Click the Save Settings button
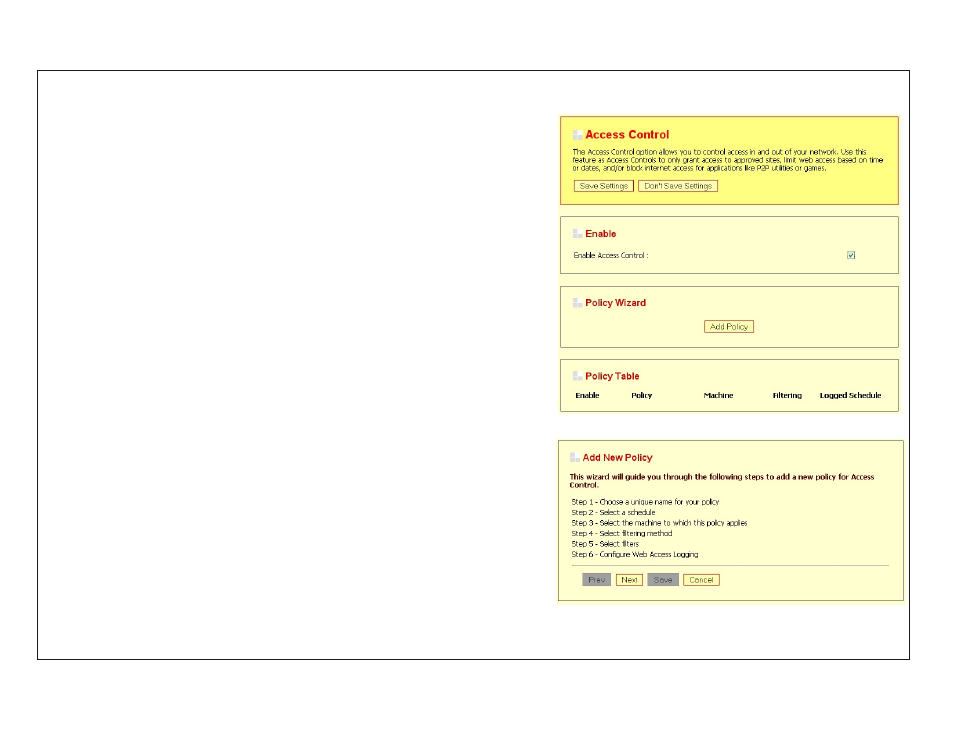This screenshot has width=954, height=737. point(603,186)
